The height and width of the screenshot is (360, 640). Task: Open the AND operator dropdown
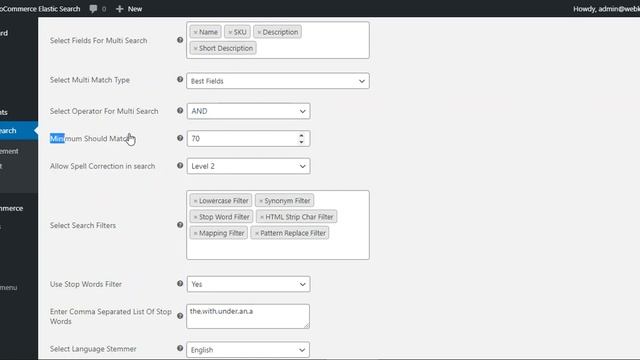coord(249,111)
